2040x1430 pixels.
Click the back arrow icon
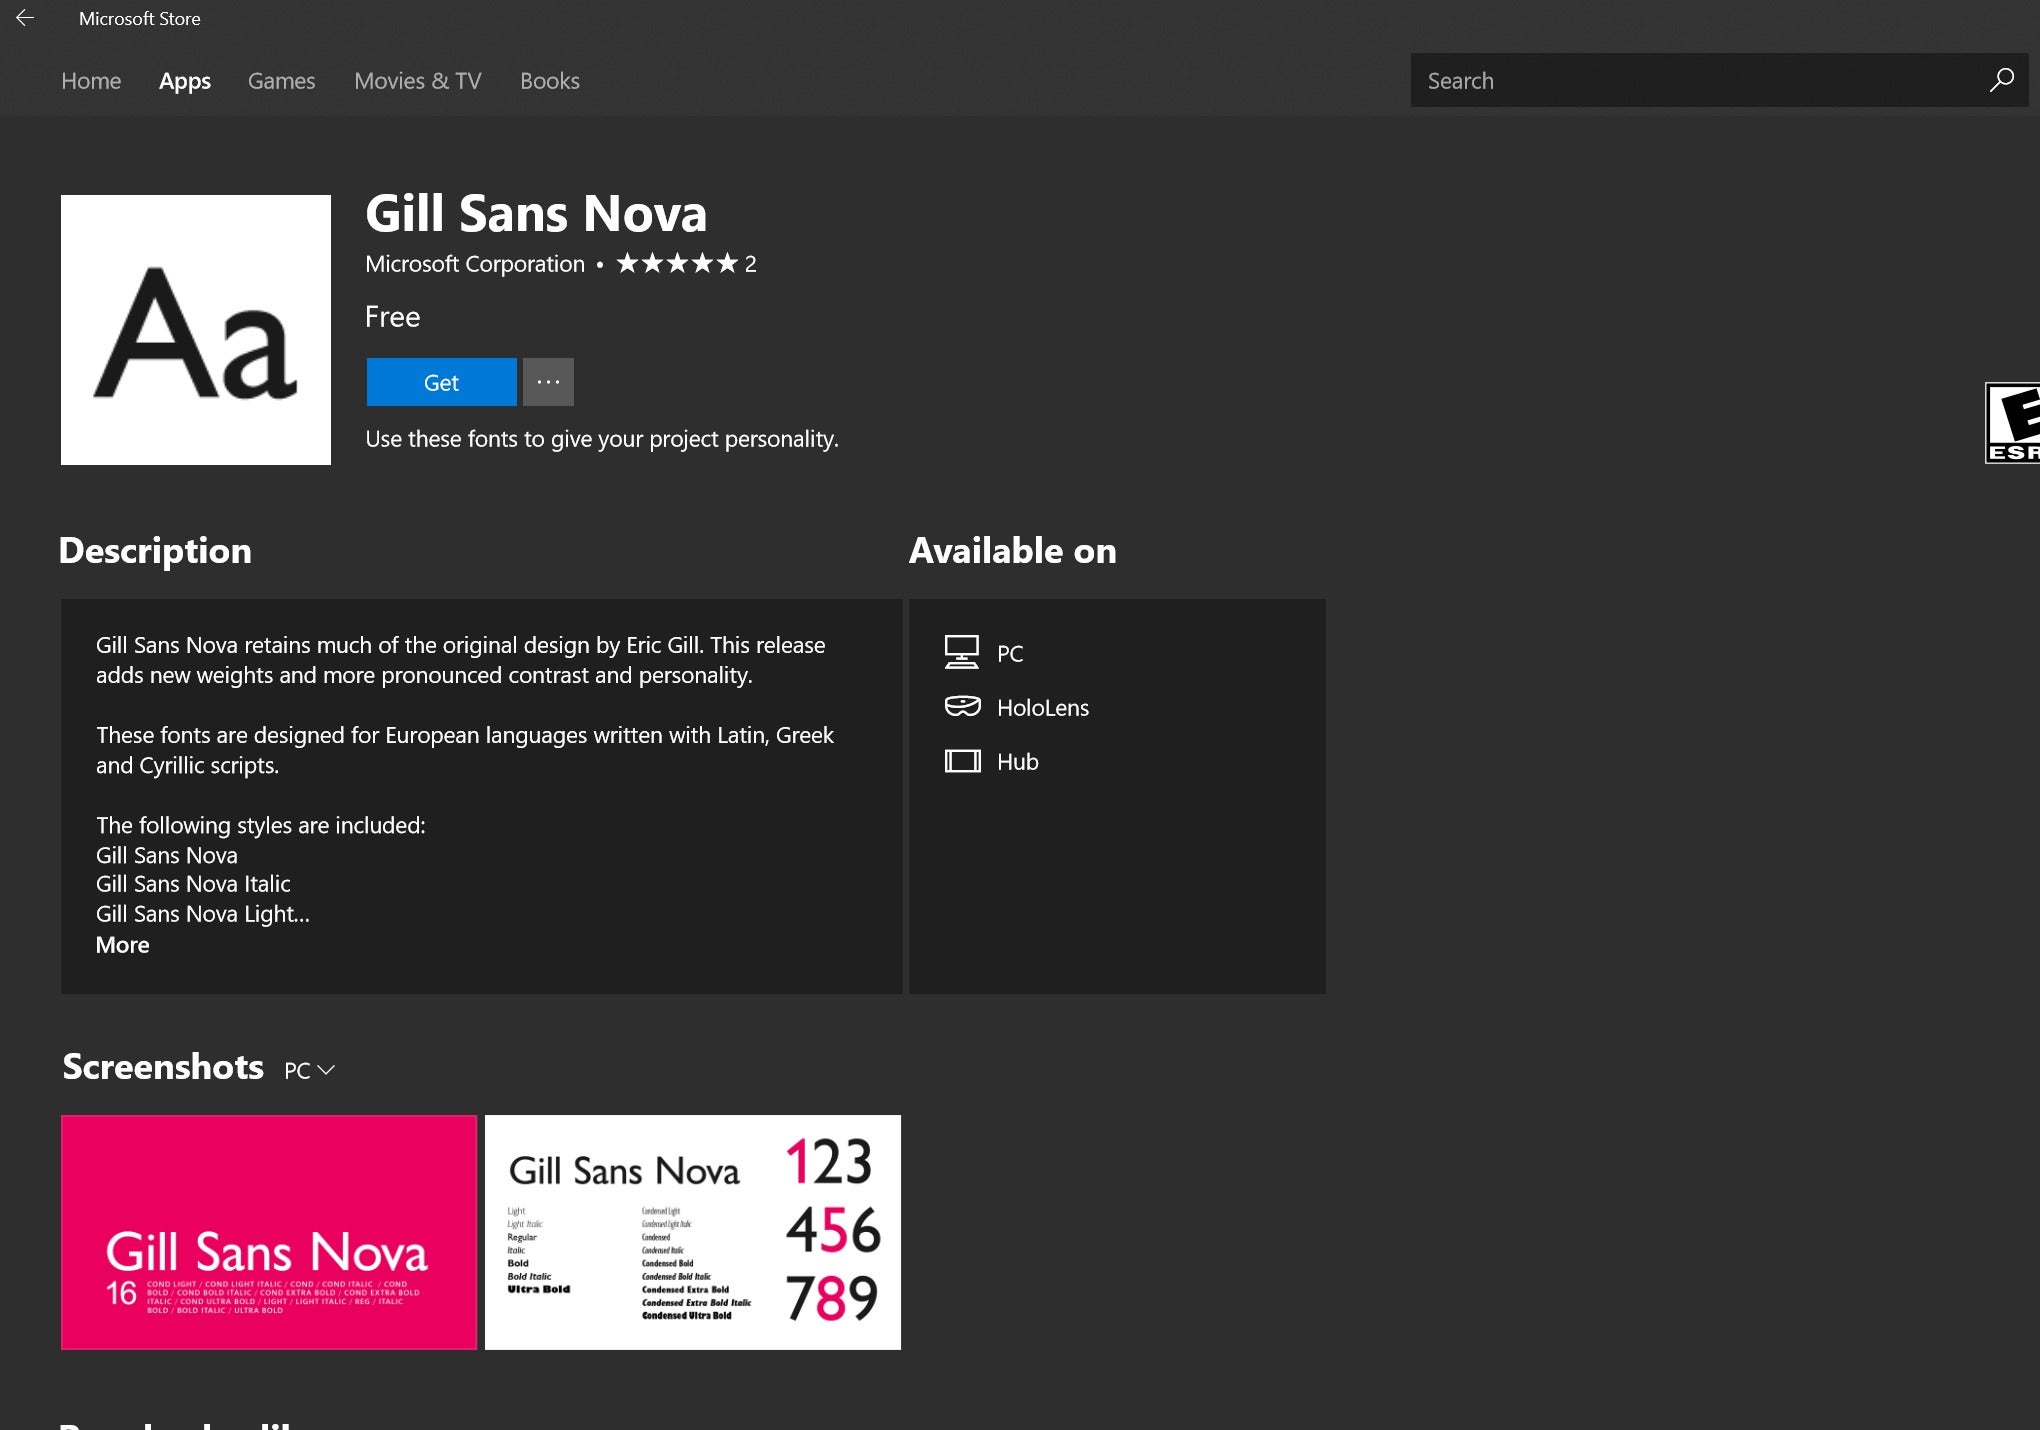[25, 18]
